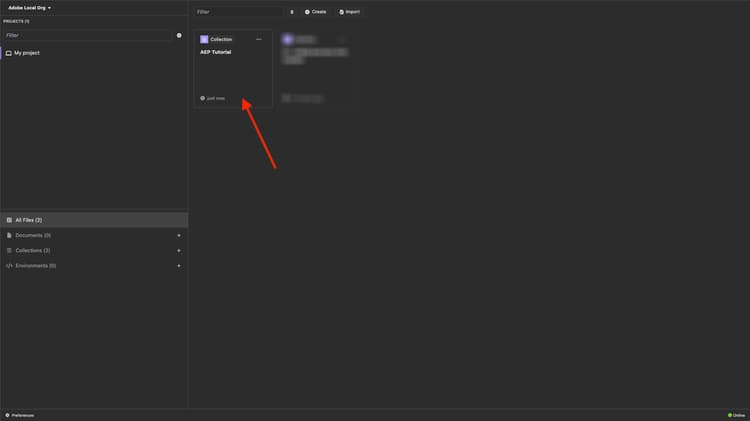Add a new project with the plus icon
This screenshot has height=421, width=750.
click(179, 35)
